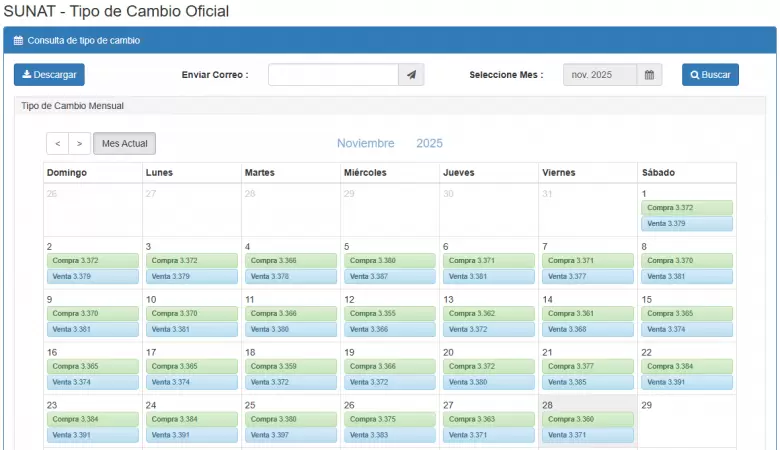Select Compra 3.355 on November 12
Viewport: 780px width, 450px height.
[390, 313]
